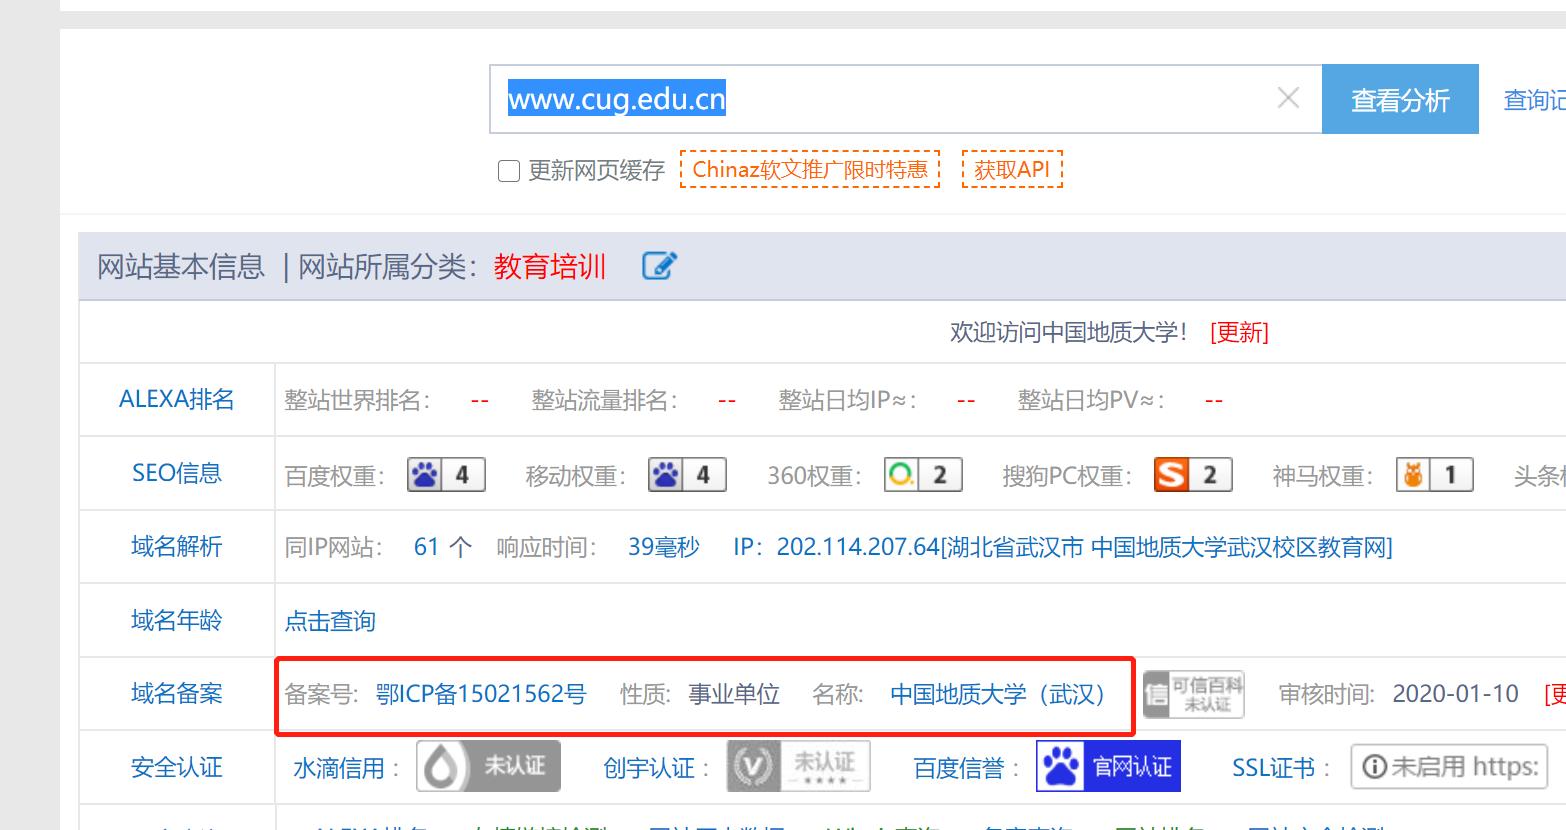The width and height of the screenshot is (1566, 830).
Task: Open the 教育培训 category link
Action: click(550, 267)
